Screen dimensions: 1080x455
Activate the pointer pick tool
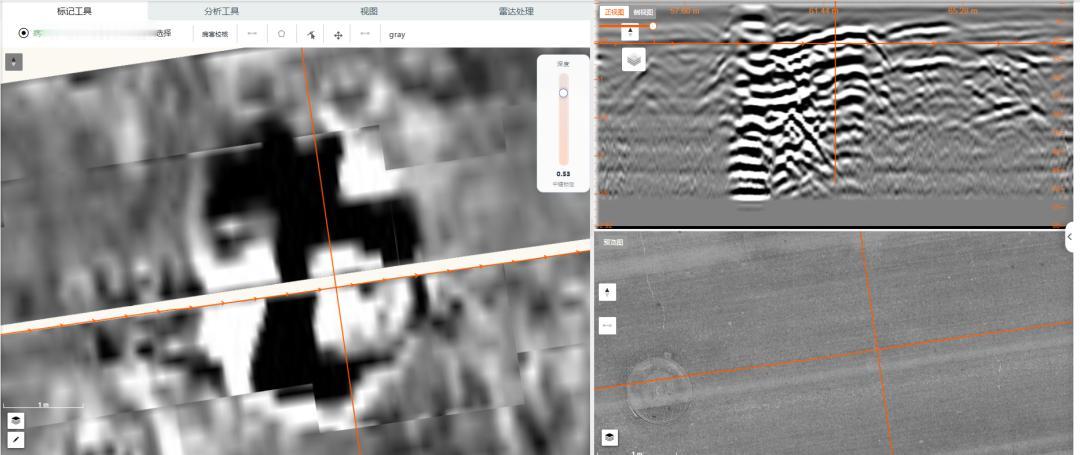[311, 34]
